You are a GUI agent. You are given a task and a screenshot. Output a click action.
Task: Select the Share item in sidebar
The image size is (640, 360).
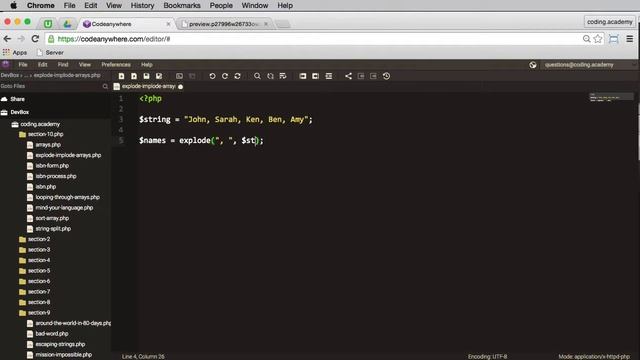(x=18, y=99)
